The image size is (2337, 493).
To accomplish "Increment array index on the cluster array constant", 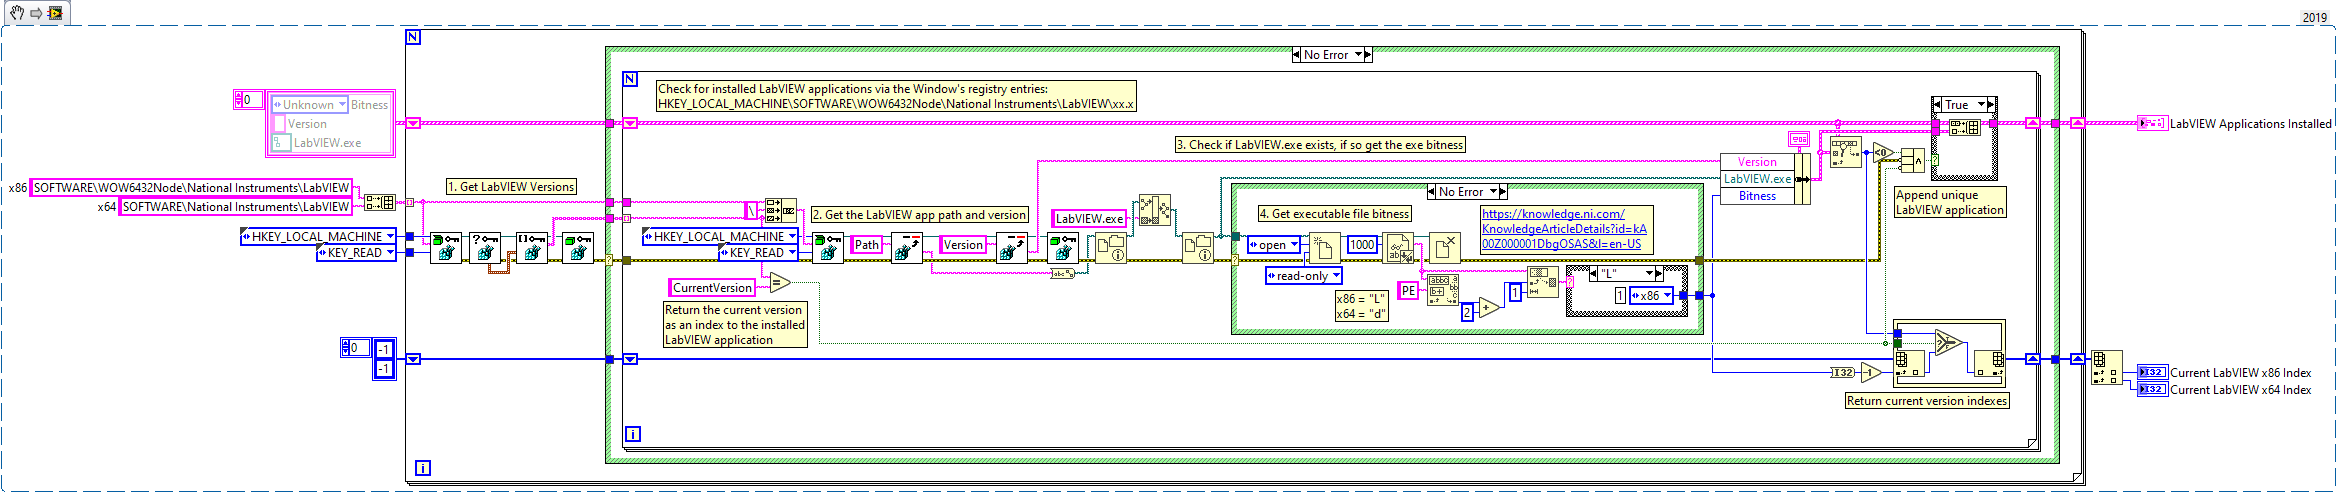I will pyautogui.click(x=237, y=96).
